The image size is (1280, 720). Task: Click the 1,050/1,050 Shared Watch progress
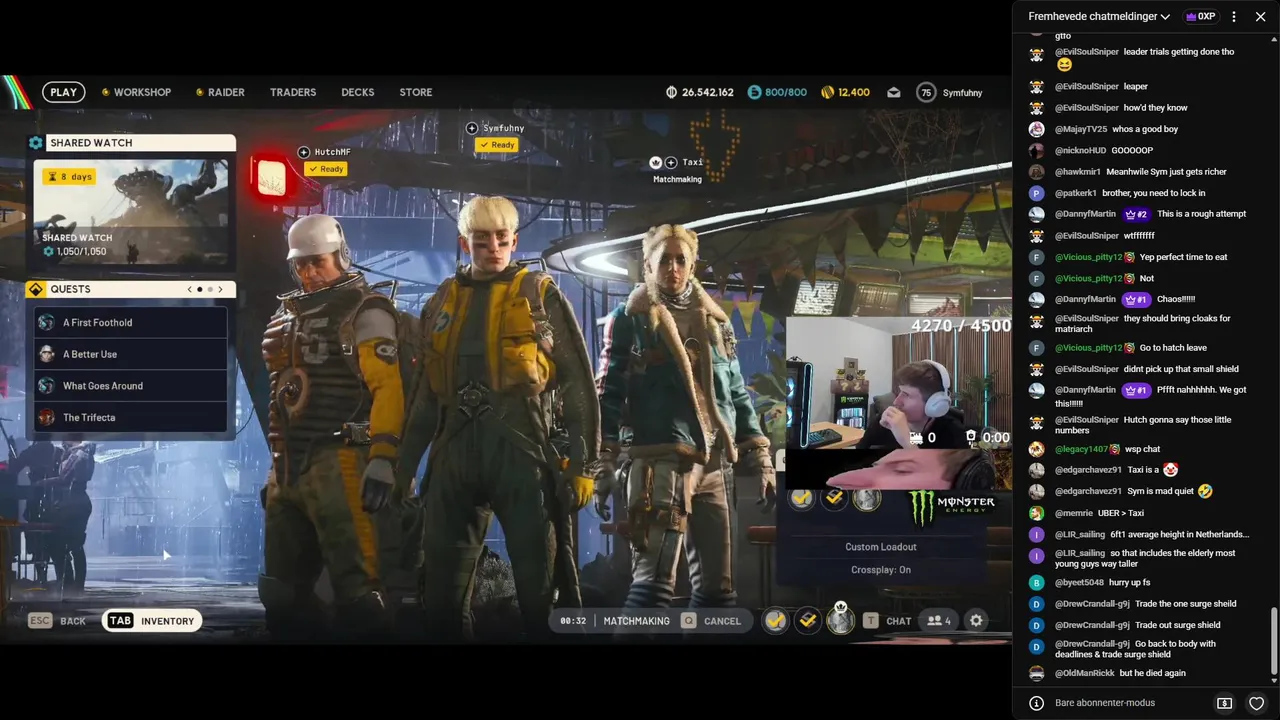click(x=75, y=252)
